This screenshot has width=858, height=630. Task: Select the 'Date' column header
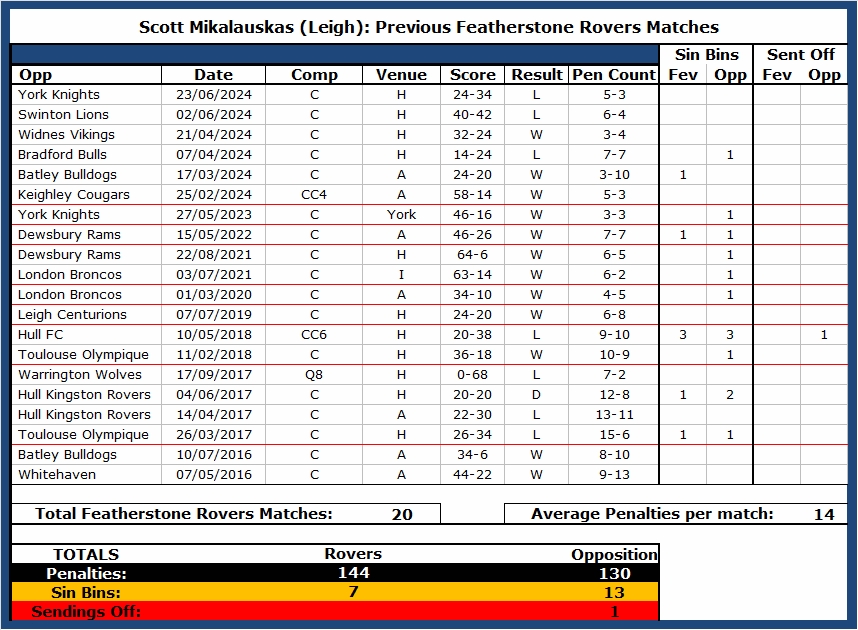click(213, 75)
